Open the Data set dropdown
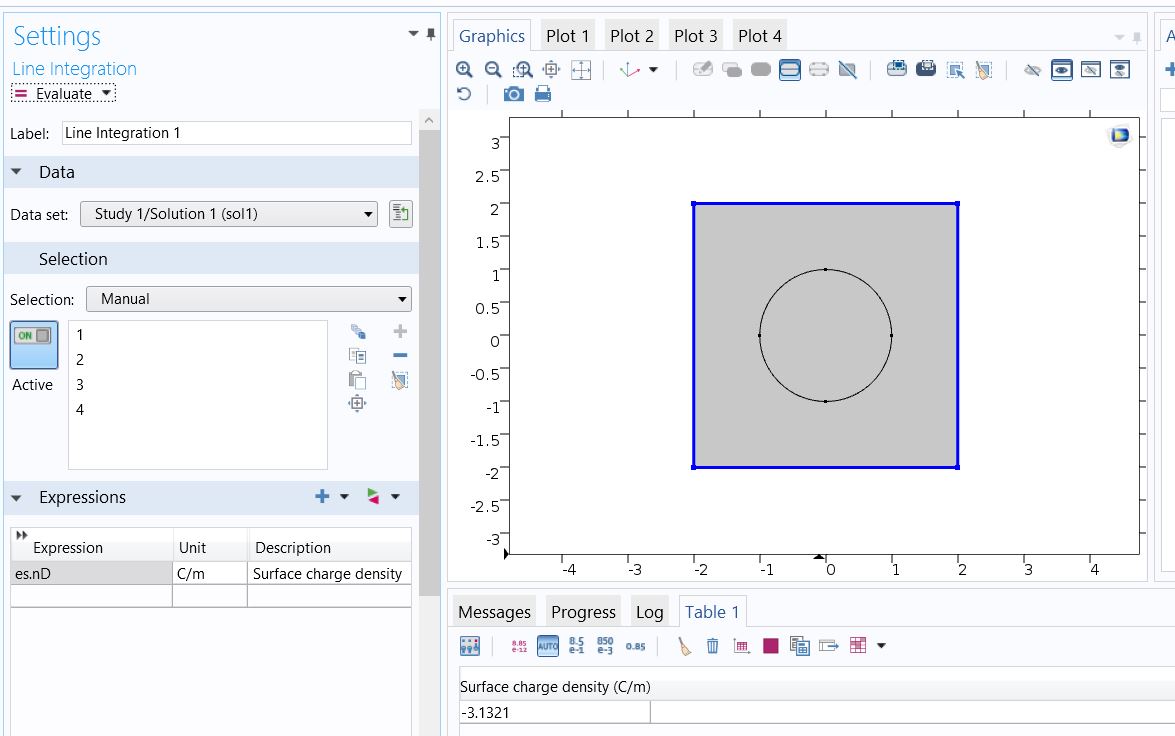The image size is (1175, 736). [x=229, y=214]
